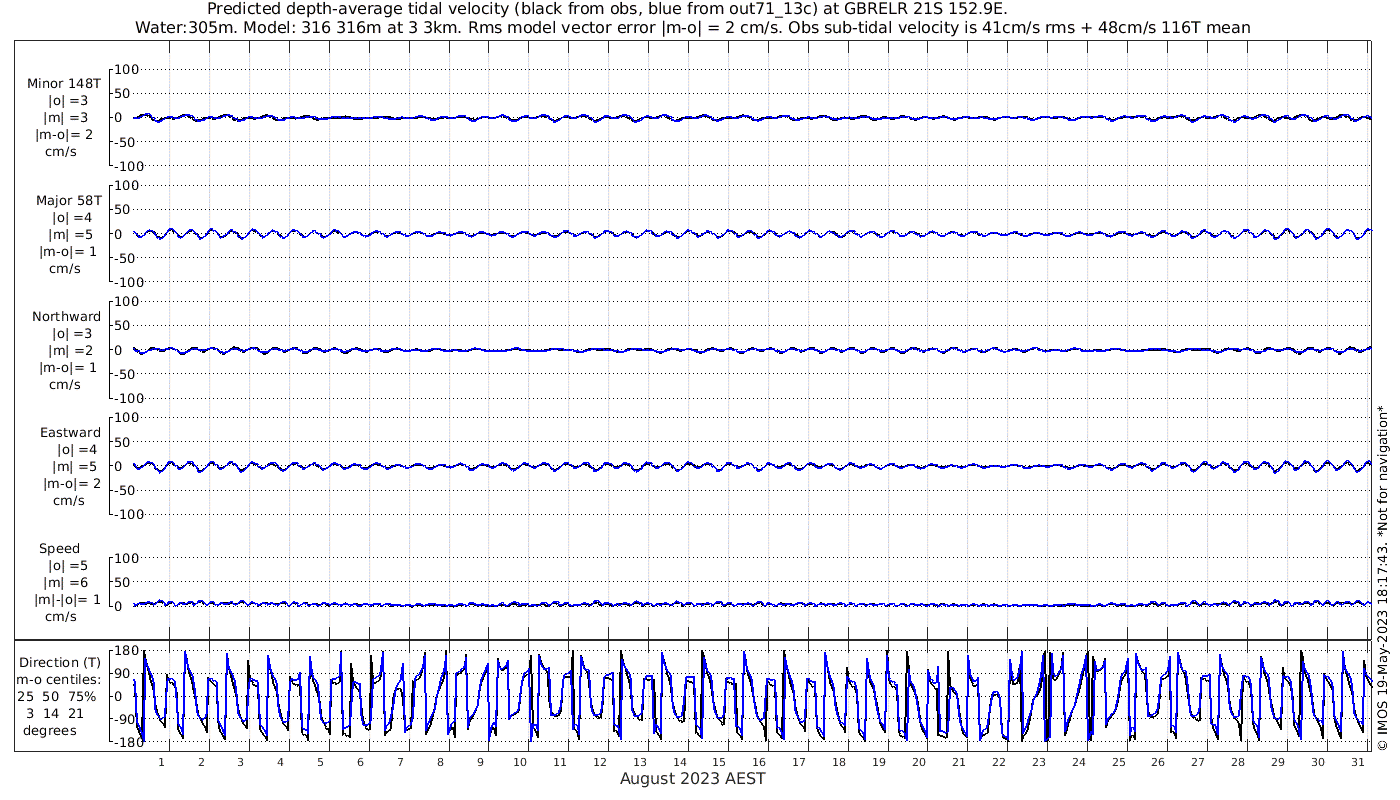This screenshot has height=800, width=1400.
Task: Click day tick label '23' on the date axis
Action: coord(1039,762)
